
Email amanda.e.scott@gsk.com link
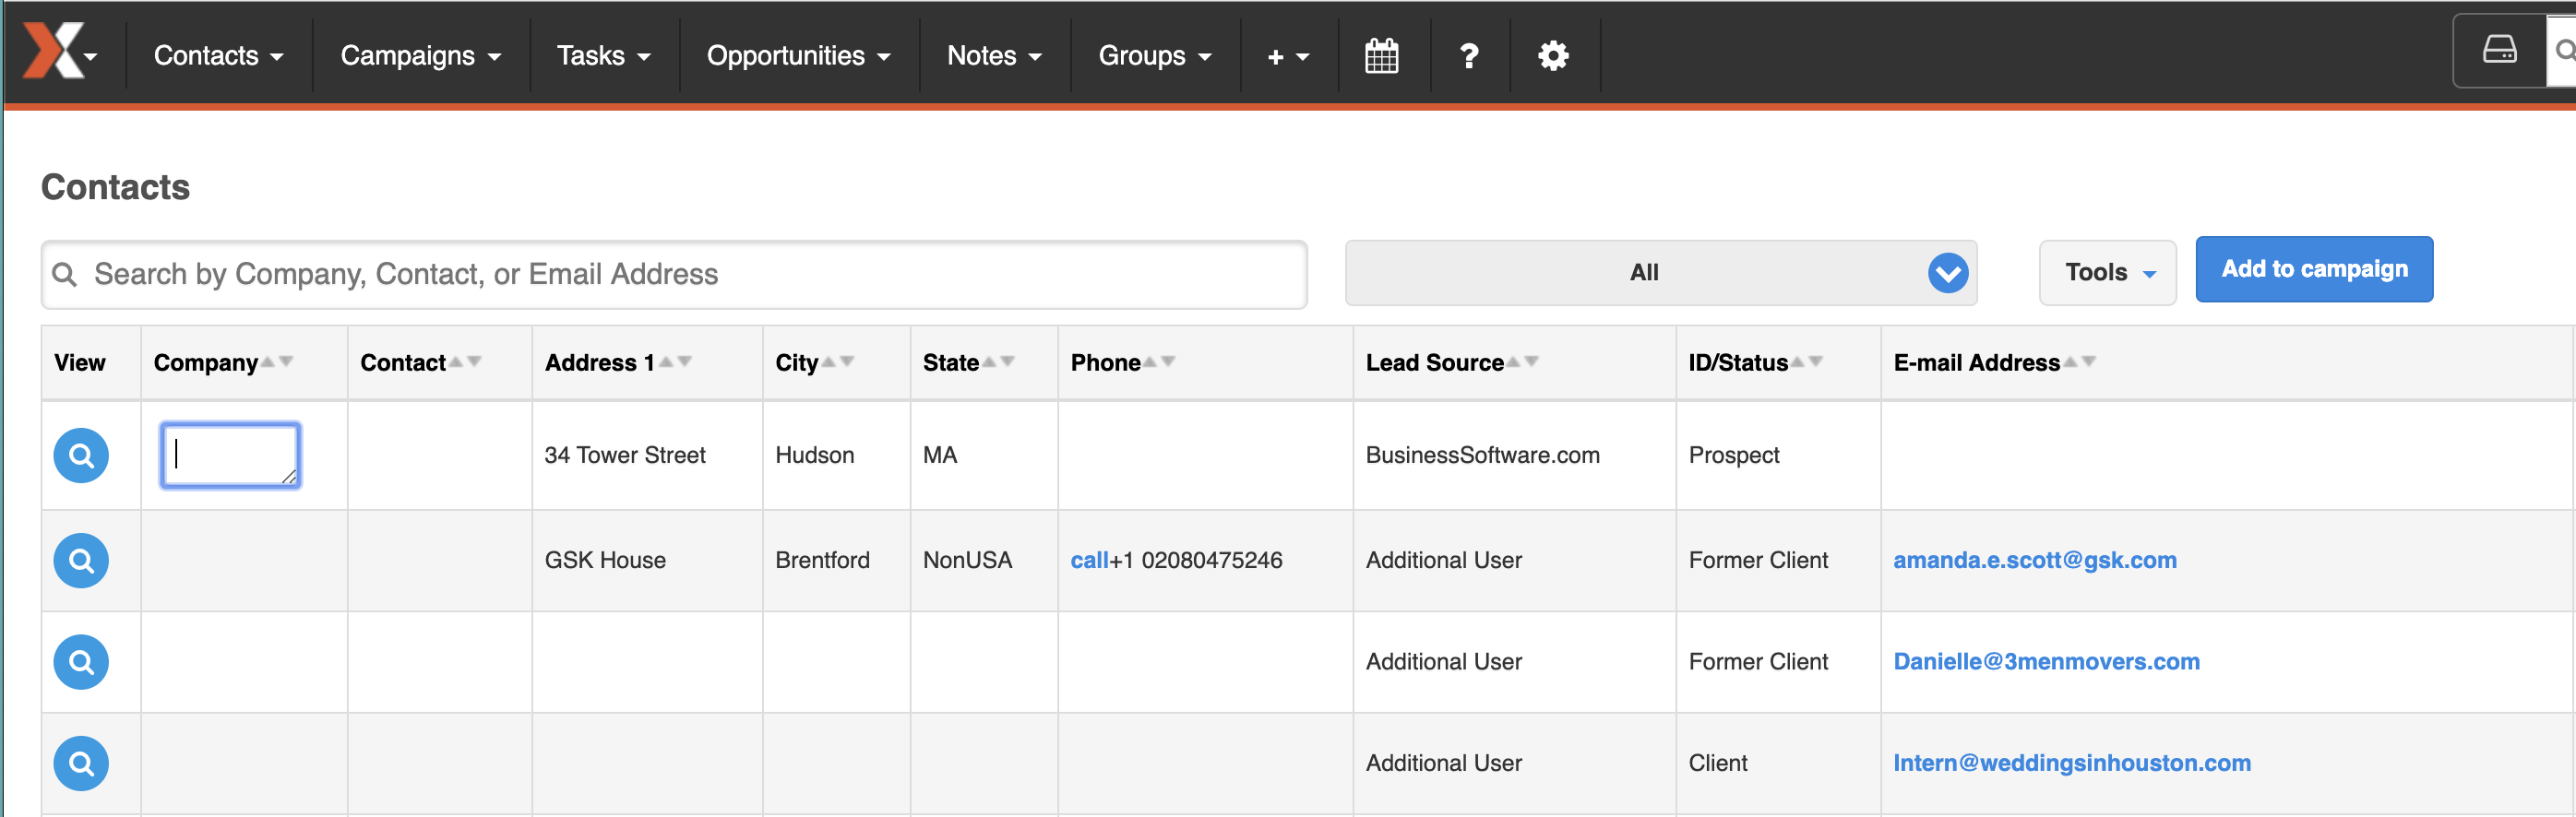coord(2034,560)
